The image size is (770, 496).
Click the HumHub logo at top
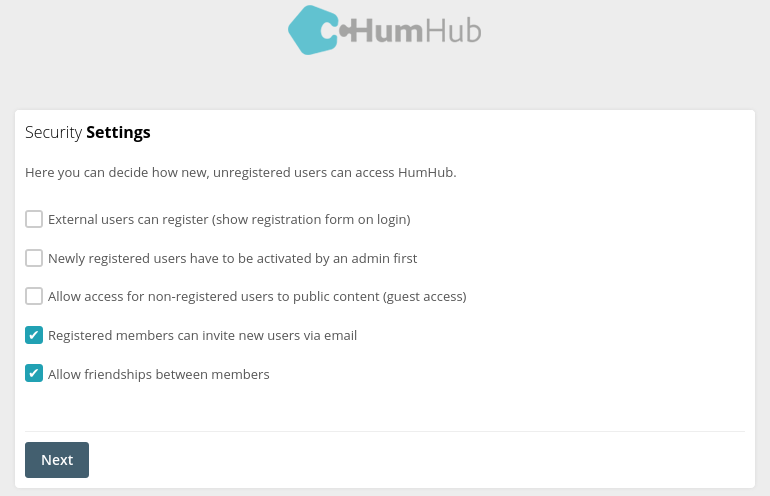point(385,30)
